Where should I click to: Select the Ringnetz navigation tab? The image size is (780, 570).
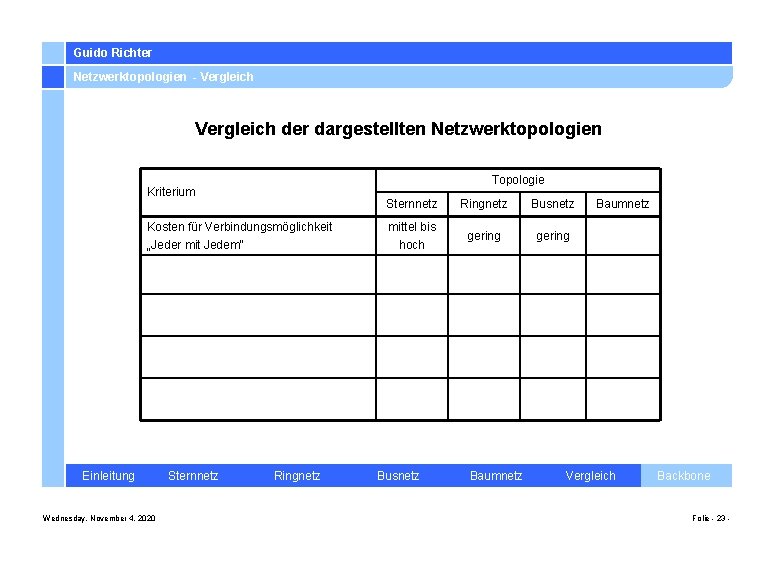point(297,475)
